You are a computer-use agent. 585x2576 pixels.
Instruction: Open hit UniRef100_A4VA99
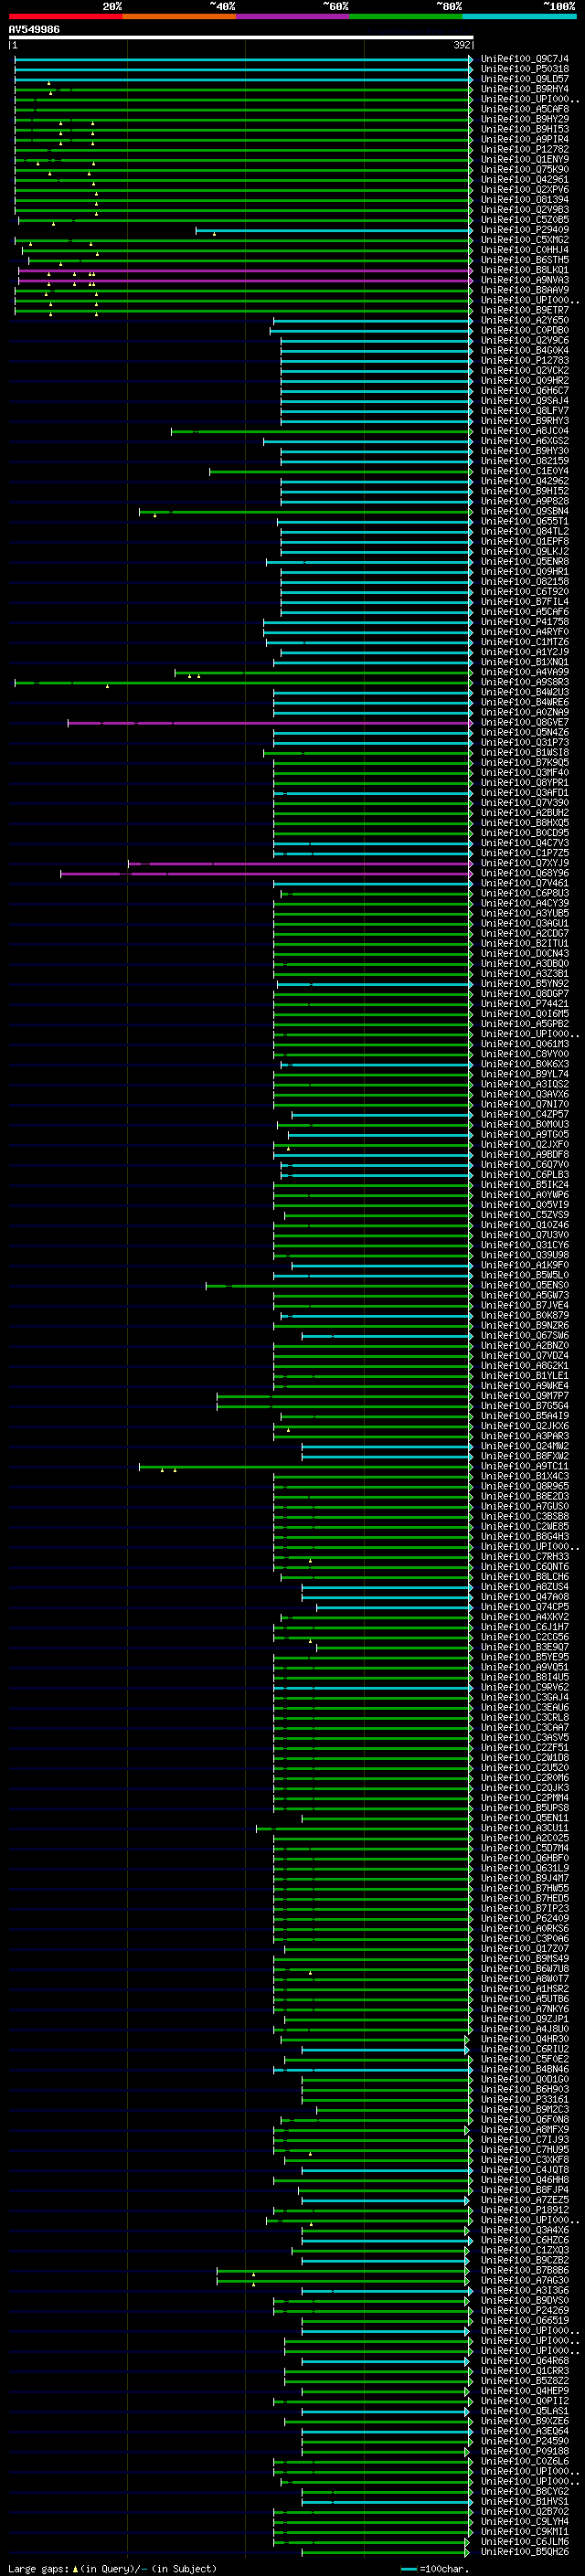tap(524, 672)
